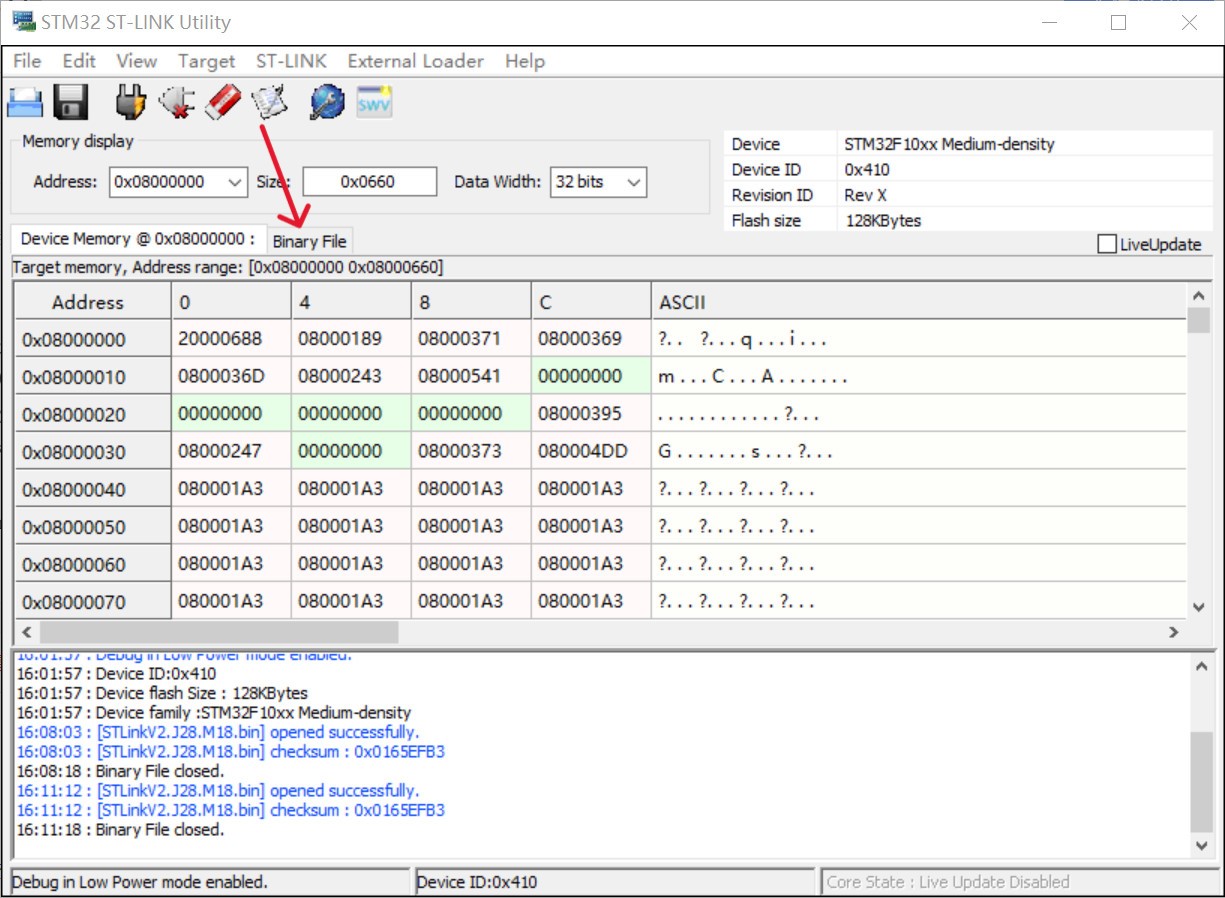Open the Edit menu
This screenshot has height=898, width=1225.
point(79,61)
